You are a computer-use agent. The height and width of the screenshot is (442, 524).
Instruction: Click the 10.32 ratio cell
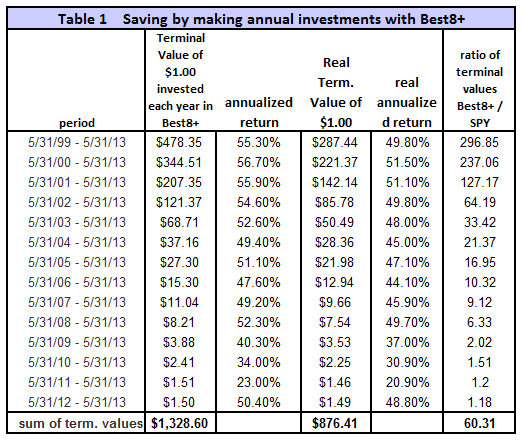coord(480,283)
